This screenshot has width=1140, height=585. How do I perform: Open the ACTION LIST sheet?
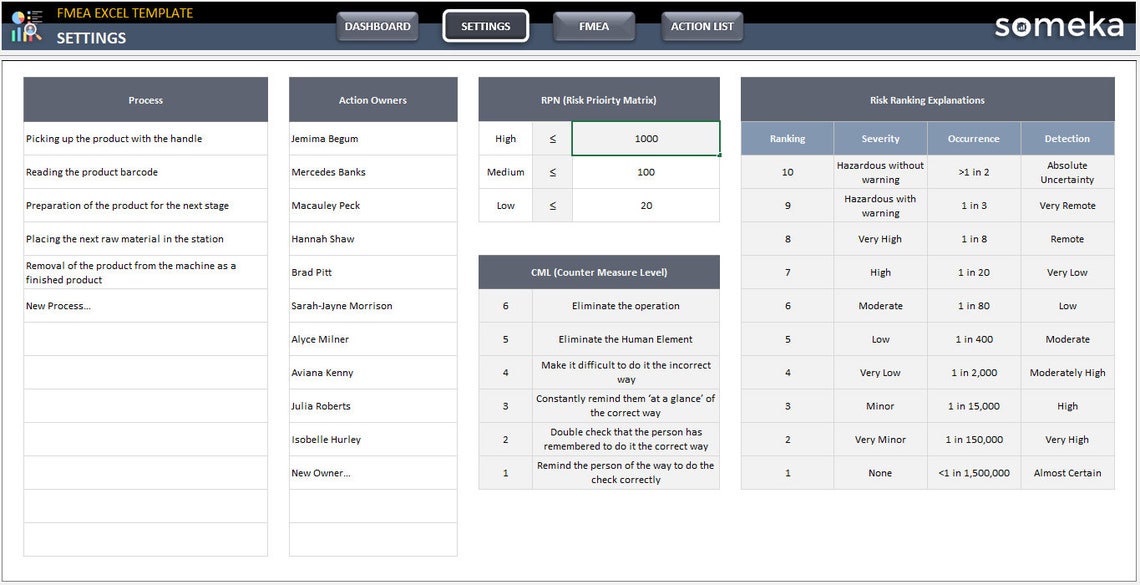click(702, 27)
